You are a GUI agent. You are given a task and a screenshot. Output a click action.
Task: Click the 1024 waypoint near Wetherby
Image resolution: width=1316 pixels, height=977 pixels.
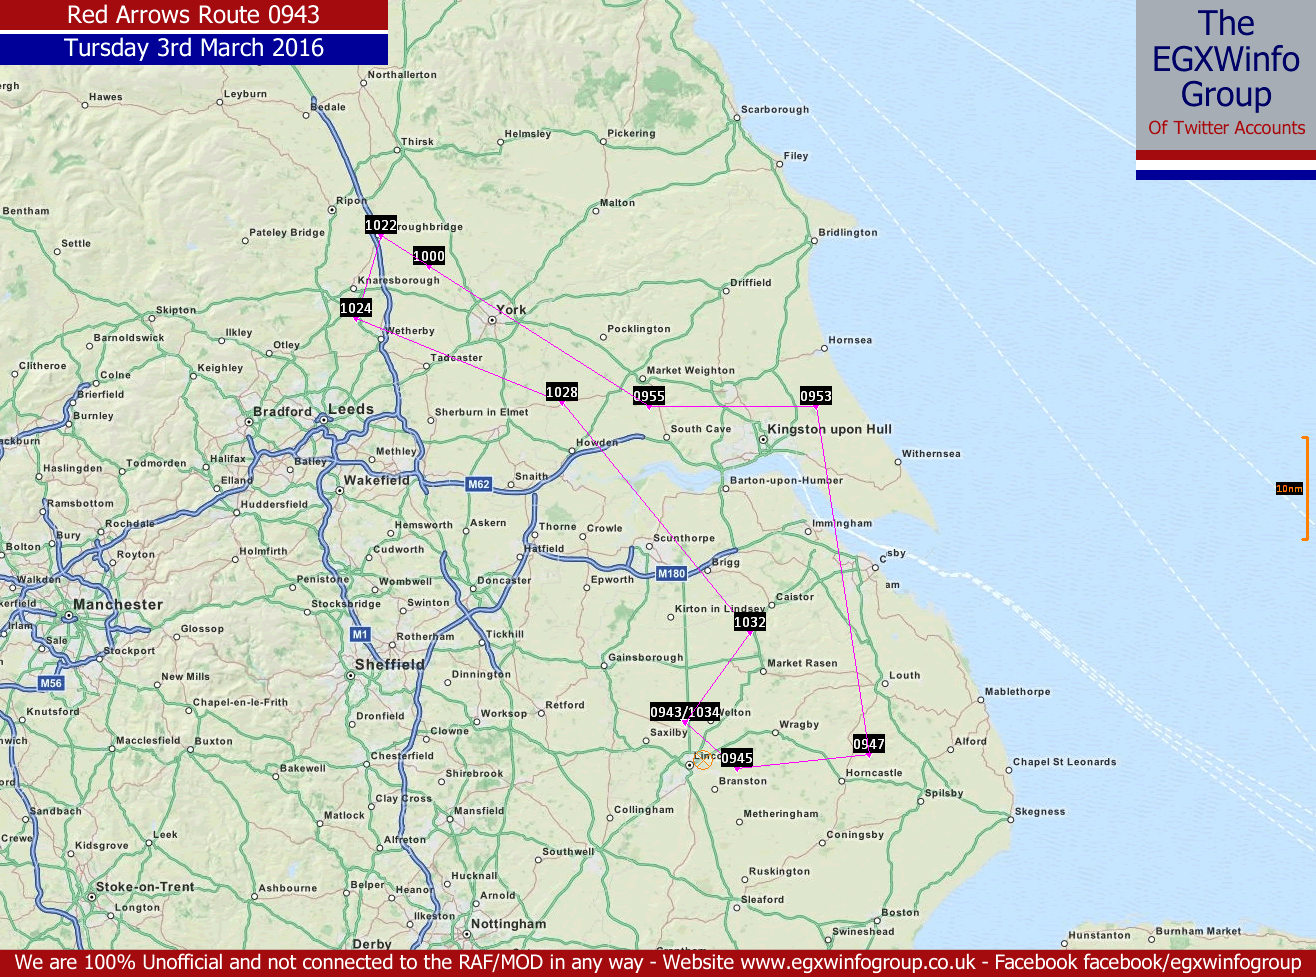coord(356,309)
